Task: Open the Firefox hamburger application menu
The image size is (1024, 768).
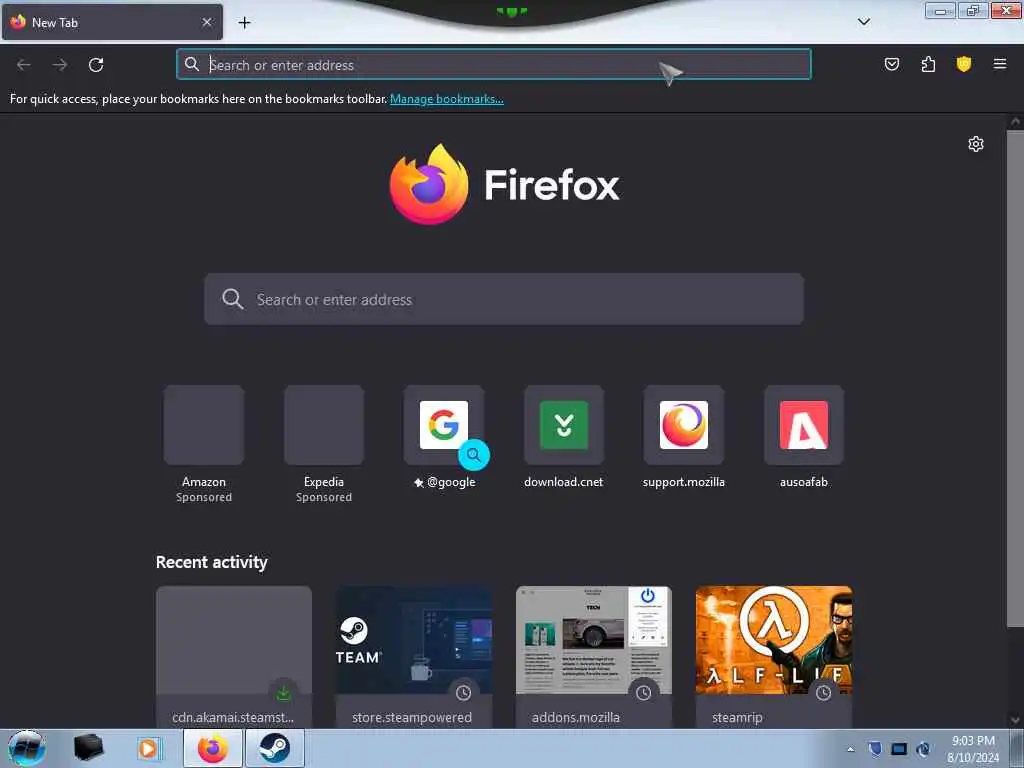Action: (1000, 64)
